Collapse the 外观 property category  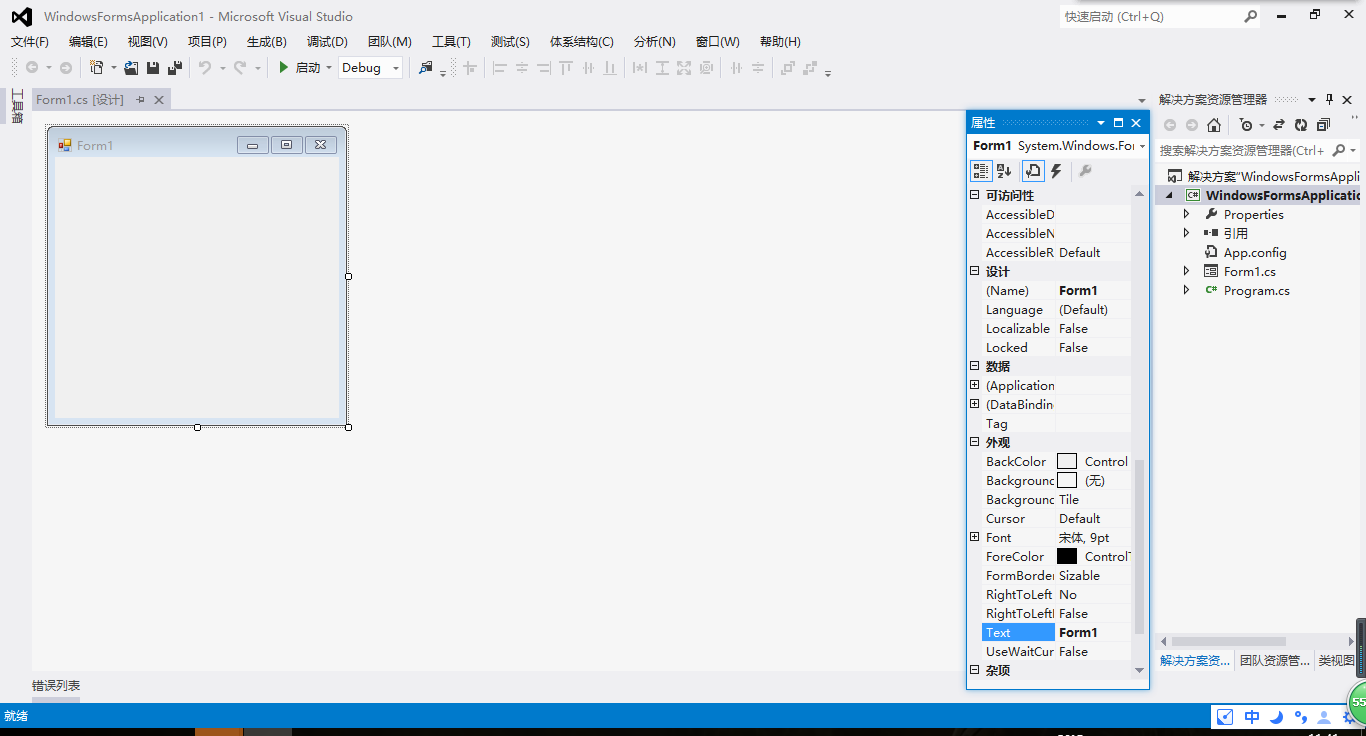(x=975, y=443)
